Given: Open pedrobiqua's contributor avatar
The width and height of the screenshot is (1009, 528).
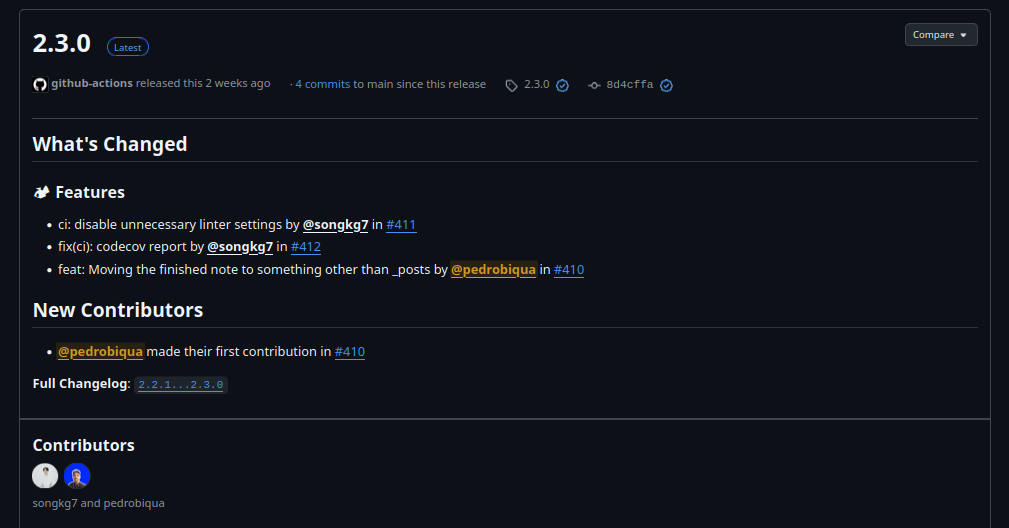Looking at the screenshot, I should tap(77, 476).
